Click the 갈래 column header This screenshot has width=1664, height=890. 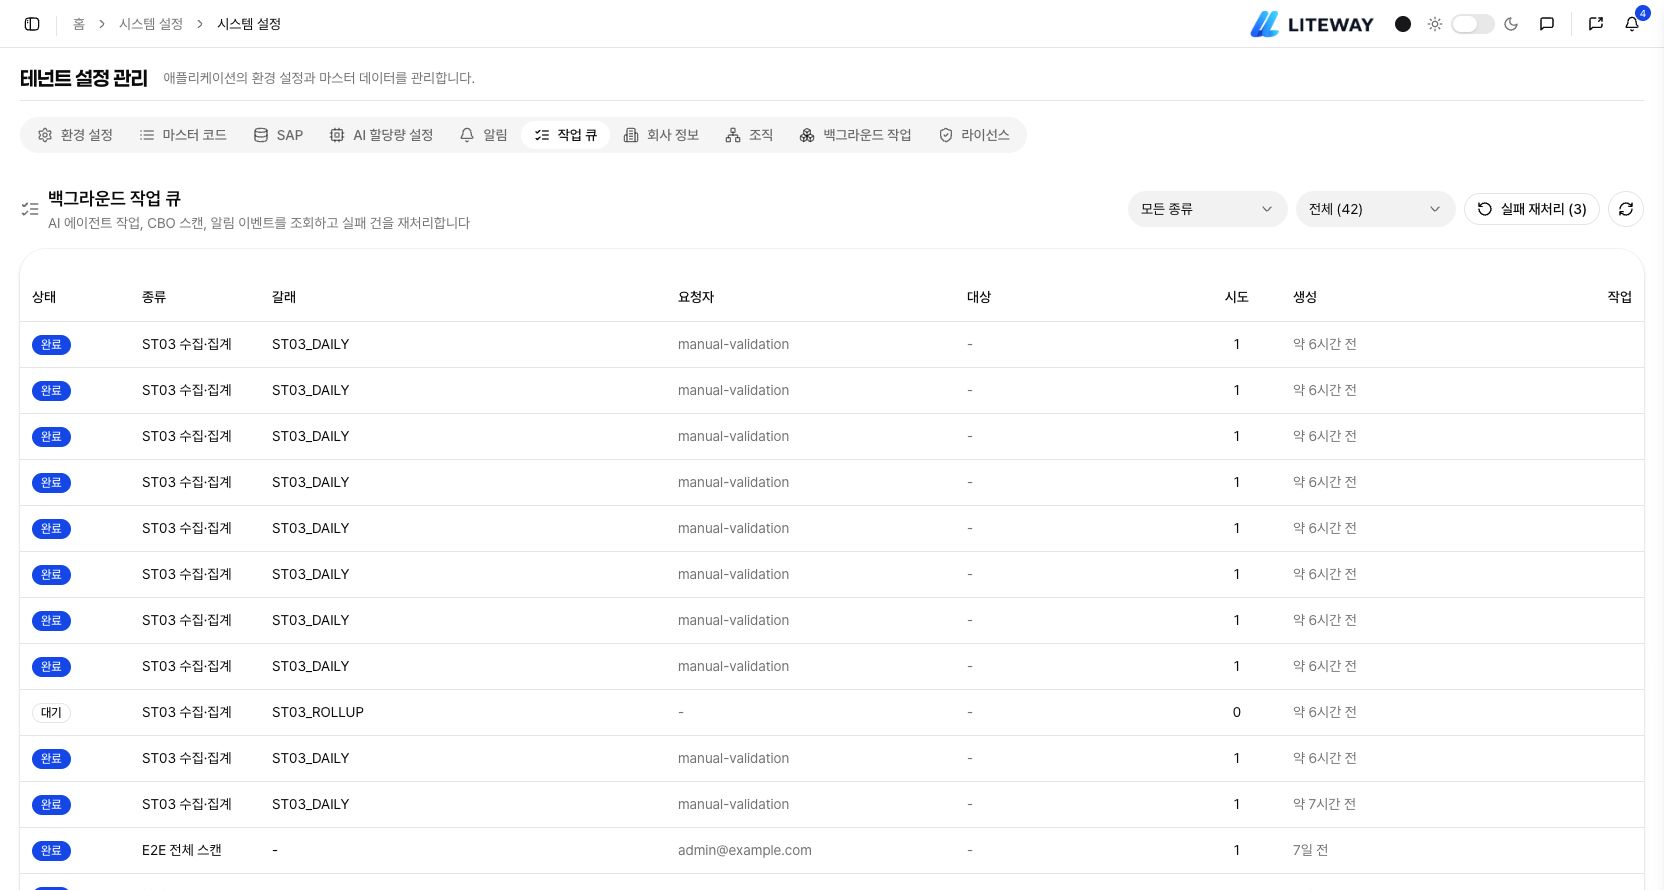(284, 297)
